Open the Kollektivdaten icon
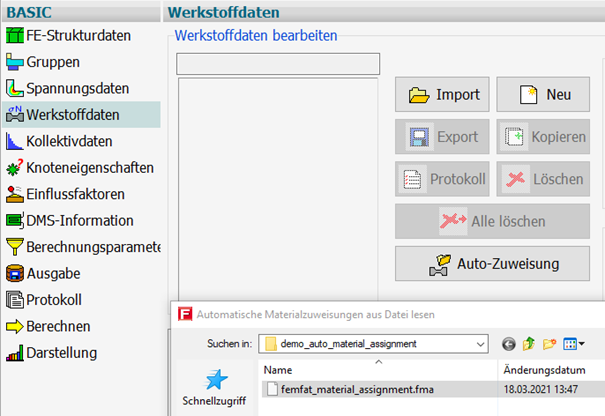 click(x=15, y=141)
